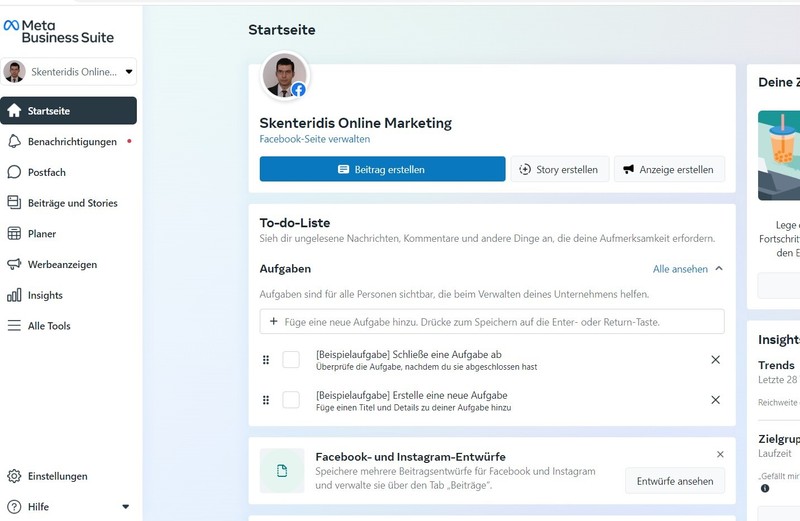Click the sidebar account profile picture

14,71
